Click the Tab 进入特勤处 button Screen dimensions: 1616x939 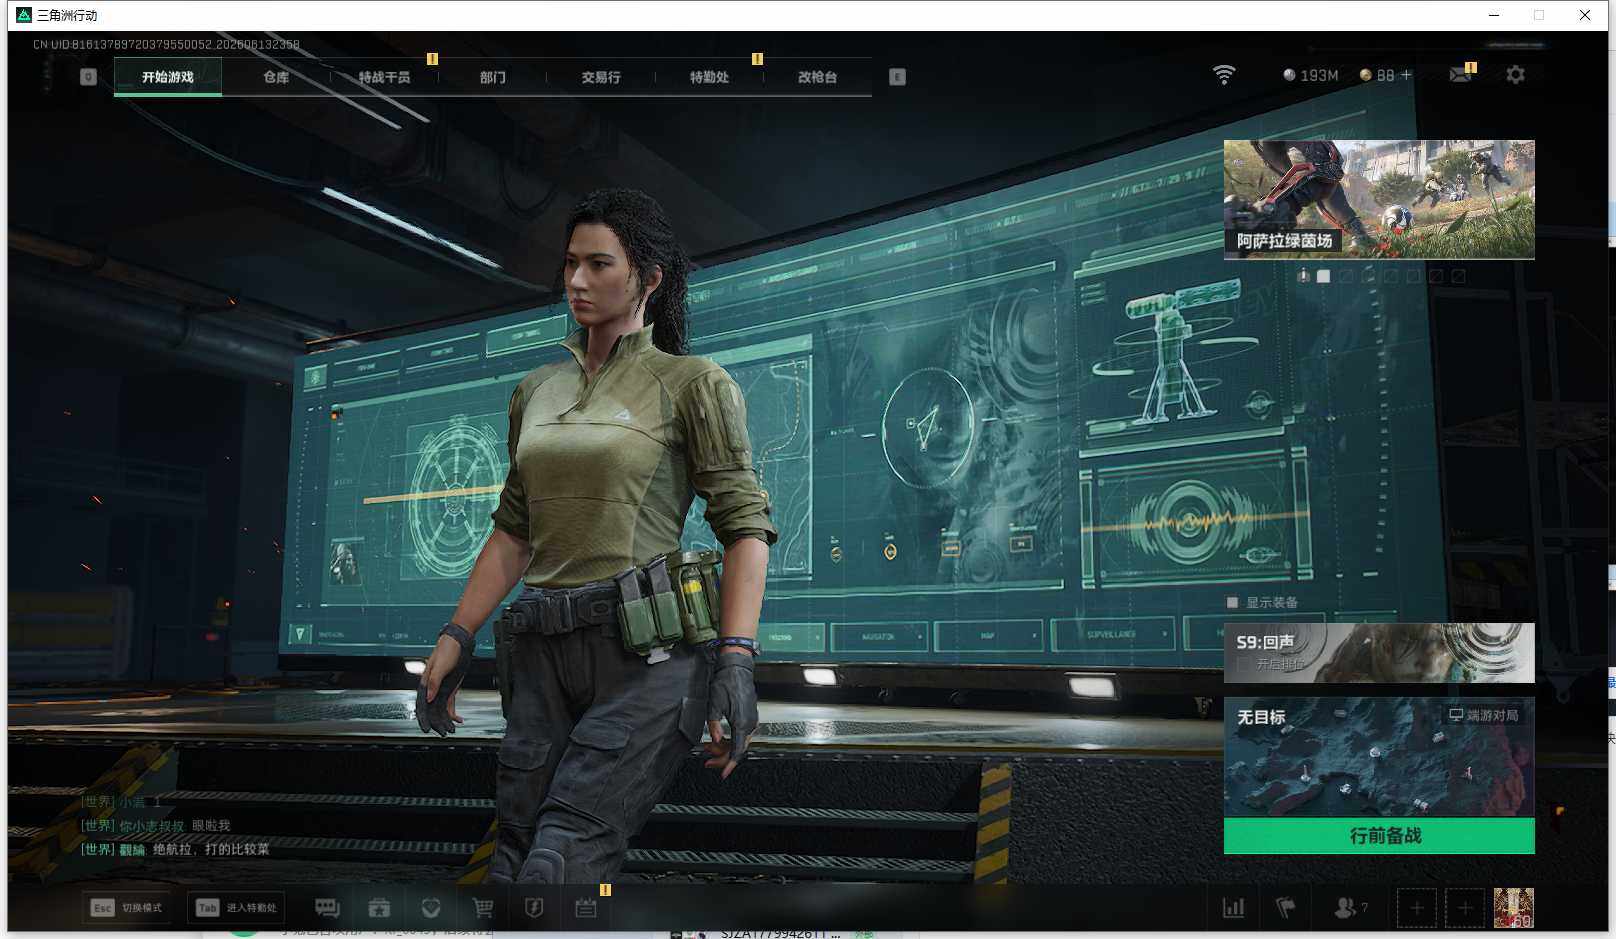coord(237,908)
